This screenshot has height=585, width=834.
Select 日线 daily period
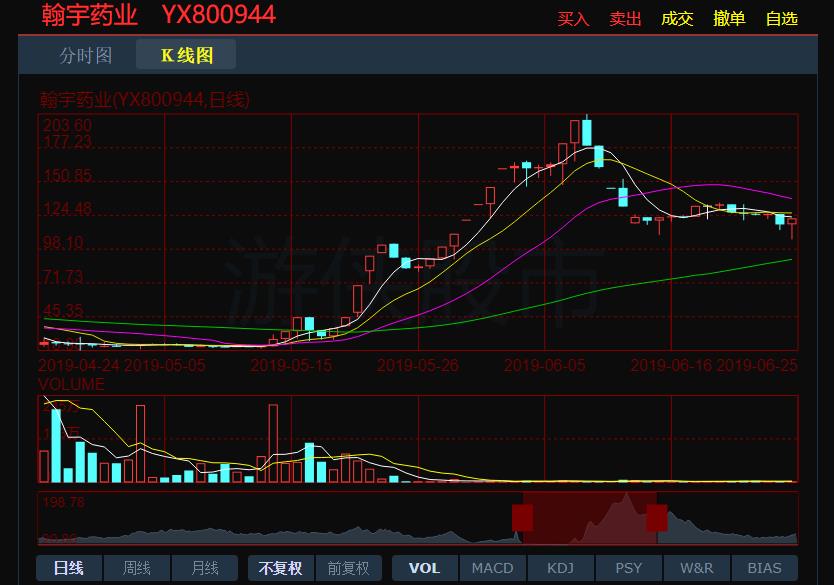[x=69, y=568]
